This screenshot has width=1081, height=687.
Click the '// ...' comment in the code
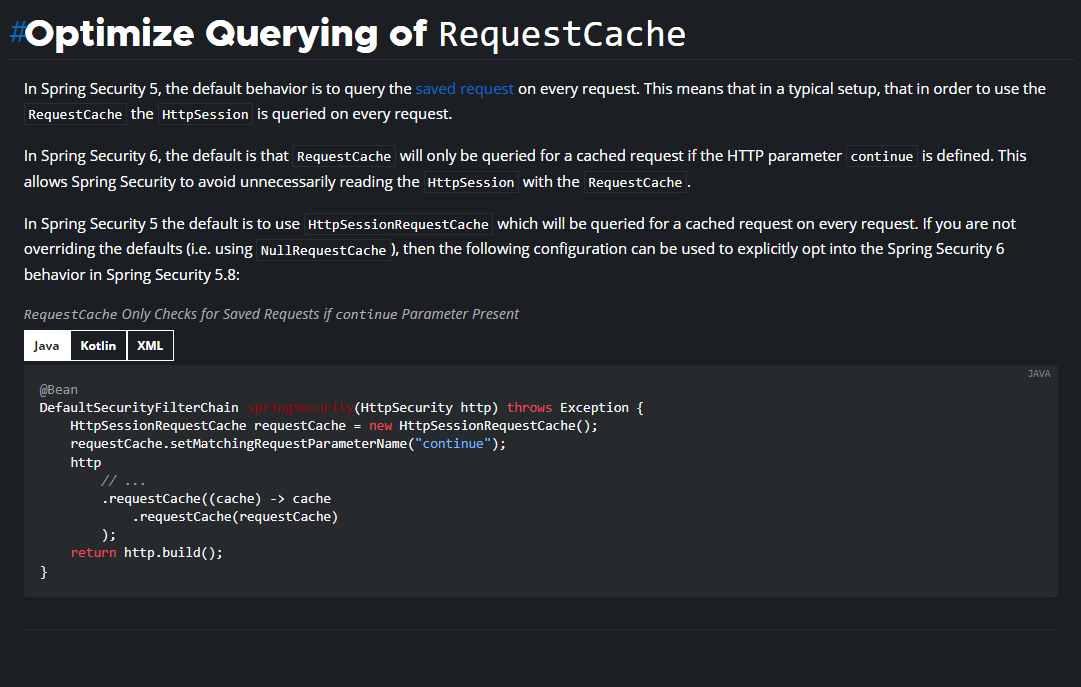[123, 480]
